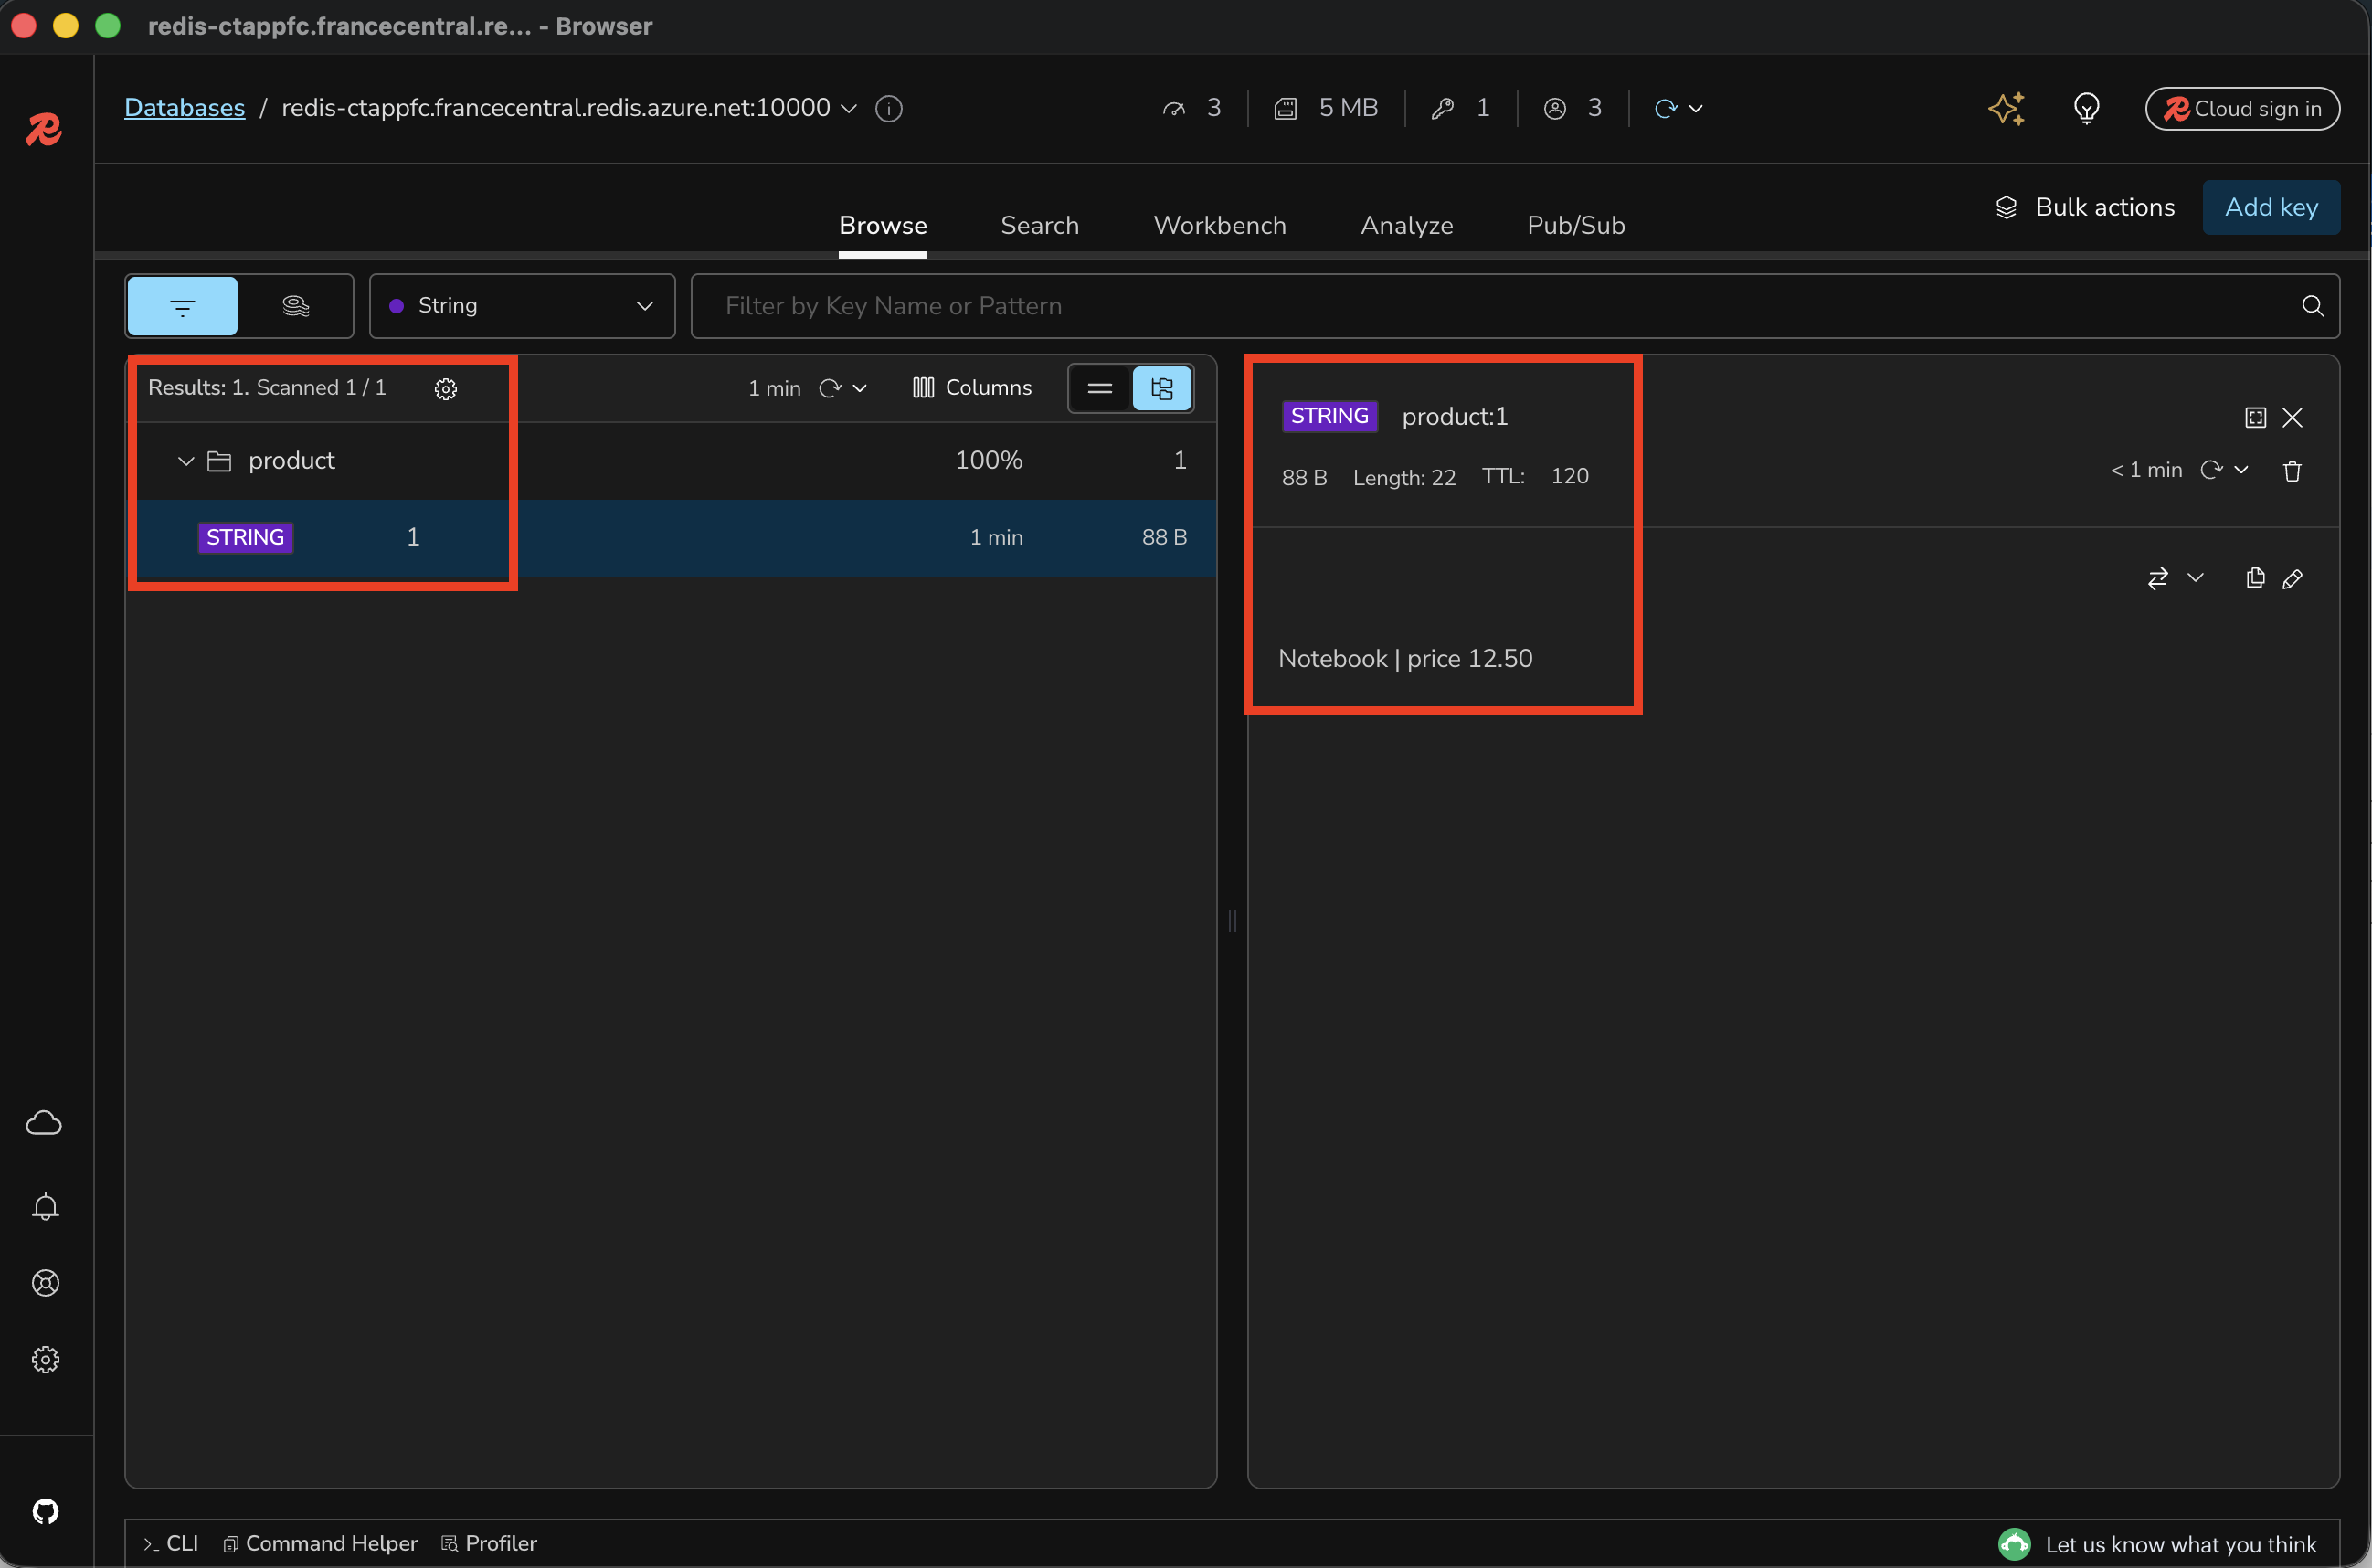Click the product:1 key name
This screenshot has height=1568, width=2372.
[1454, 417]
